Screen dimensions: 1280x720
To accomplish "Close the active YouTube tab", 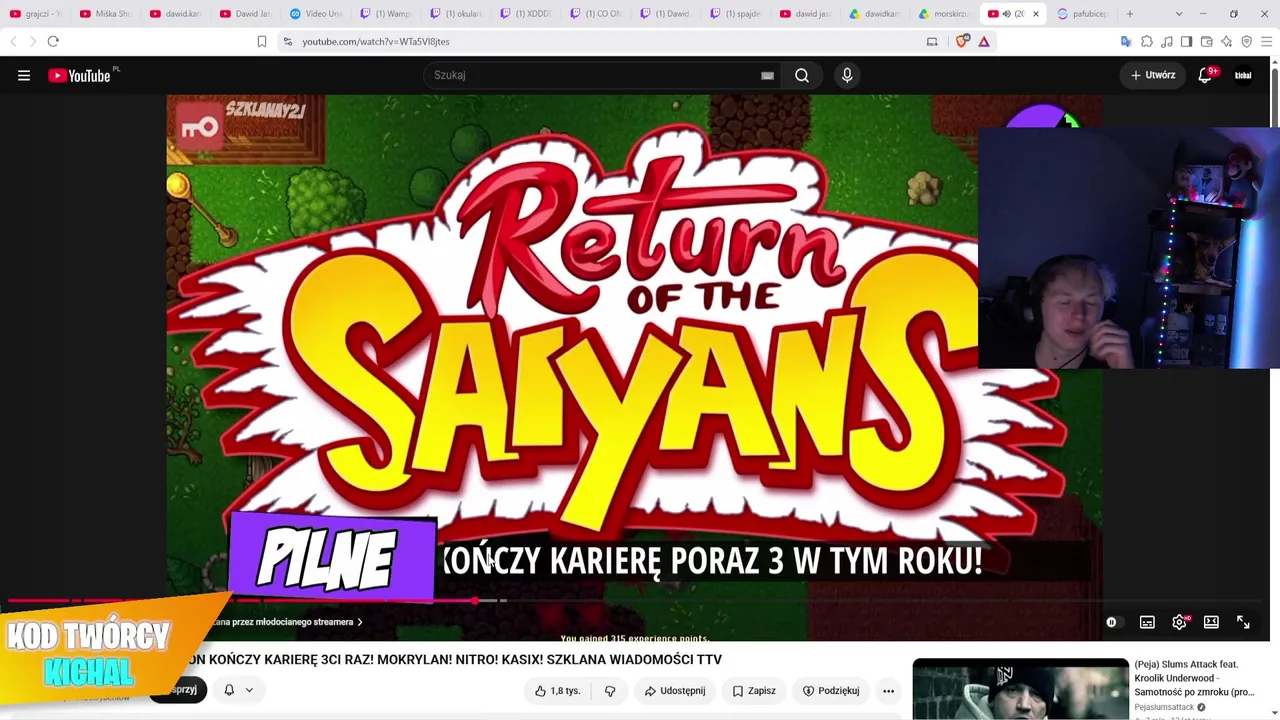I will [x=1036, y=14].
